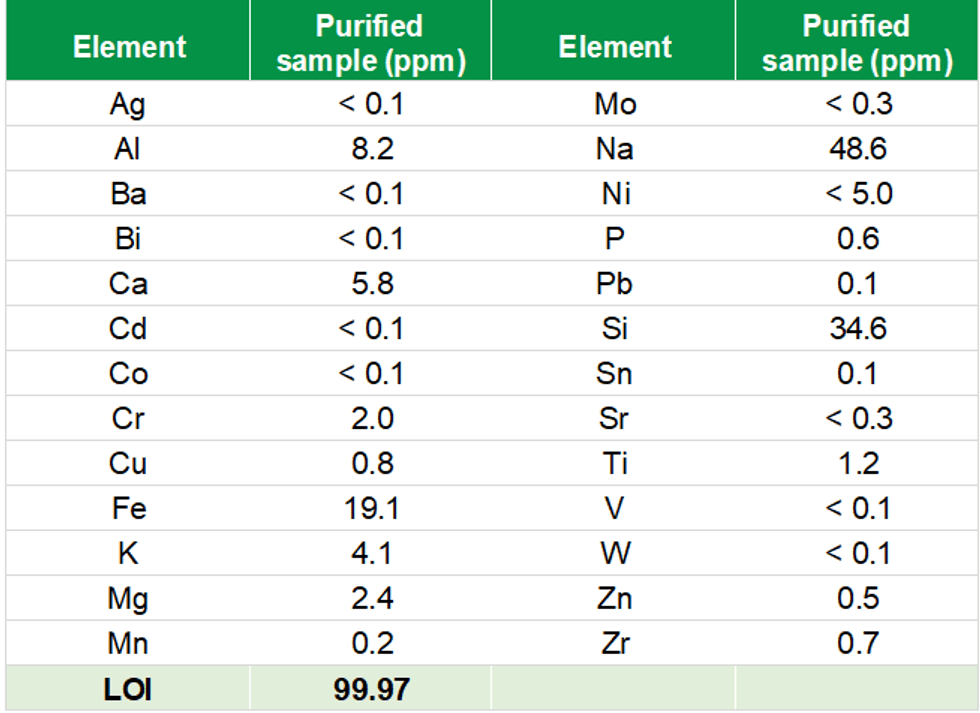Screen dimensions: 980x713
Task: Select the Zr element cell
Action: [614, 643]
